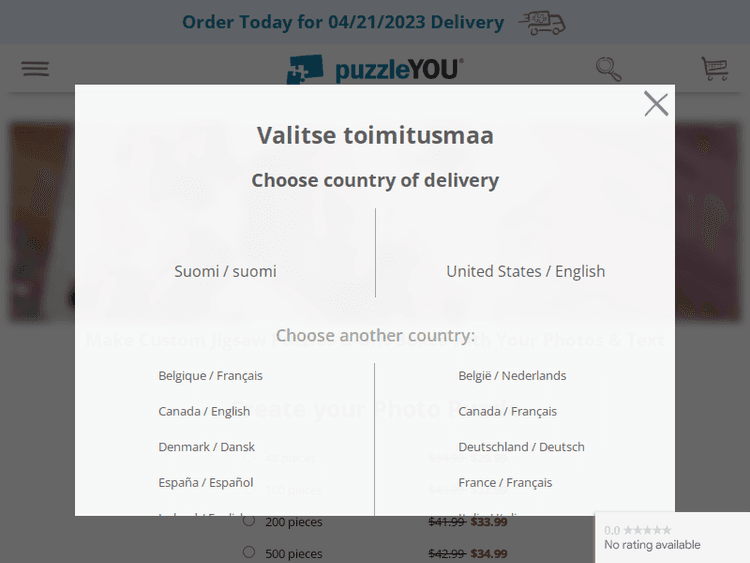
Task: Choose United States / English option
Action: 525,271
